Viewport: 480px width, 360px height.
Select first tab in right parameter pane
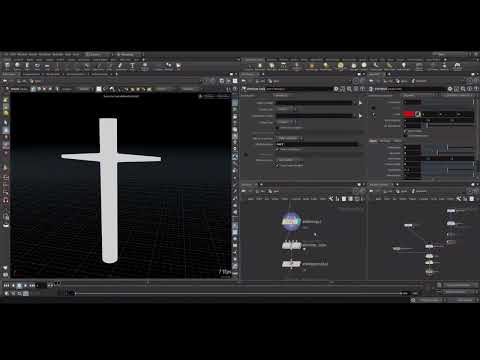coord(373,141)
